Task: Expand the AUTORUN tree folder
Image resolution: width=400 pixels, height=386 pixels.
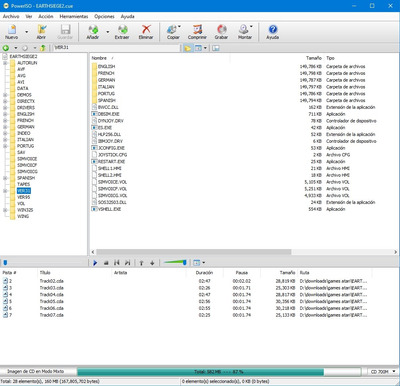Action: (x=5, y=63)
